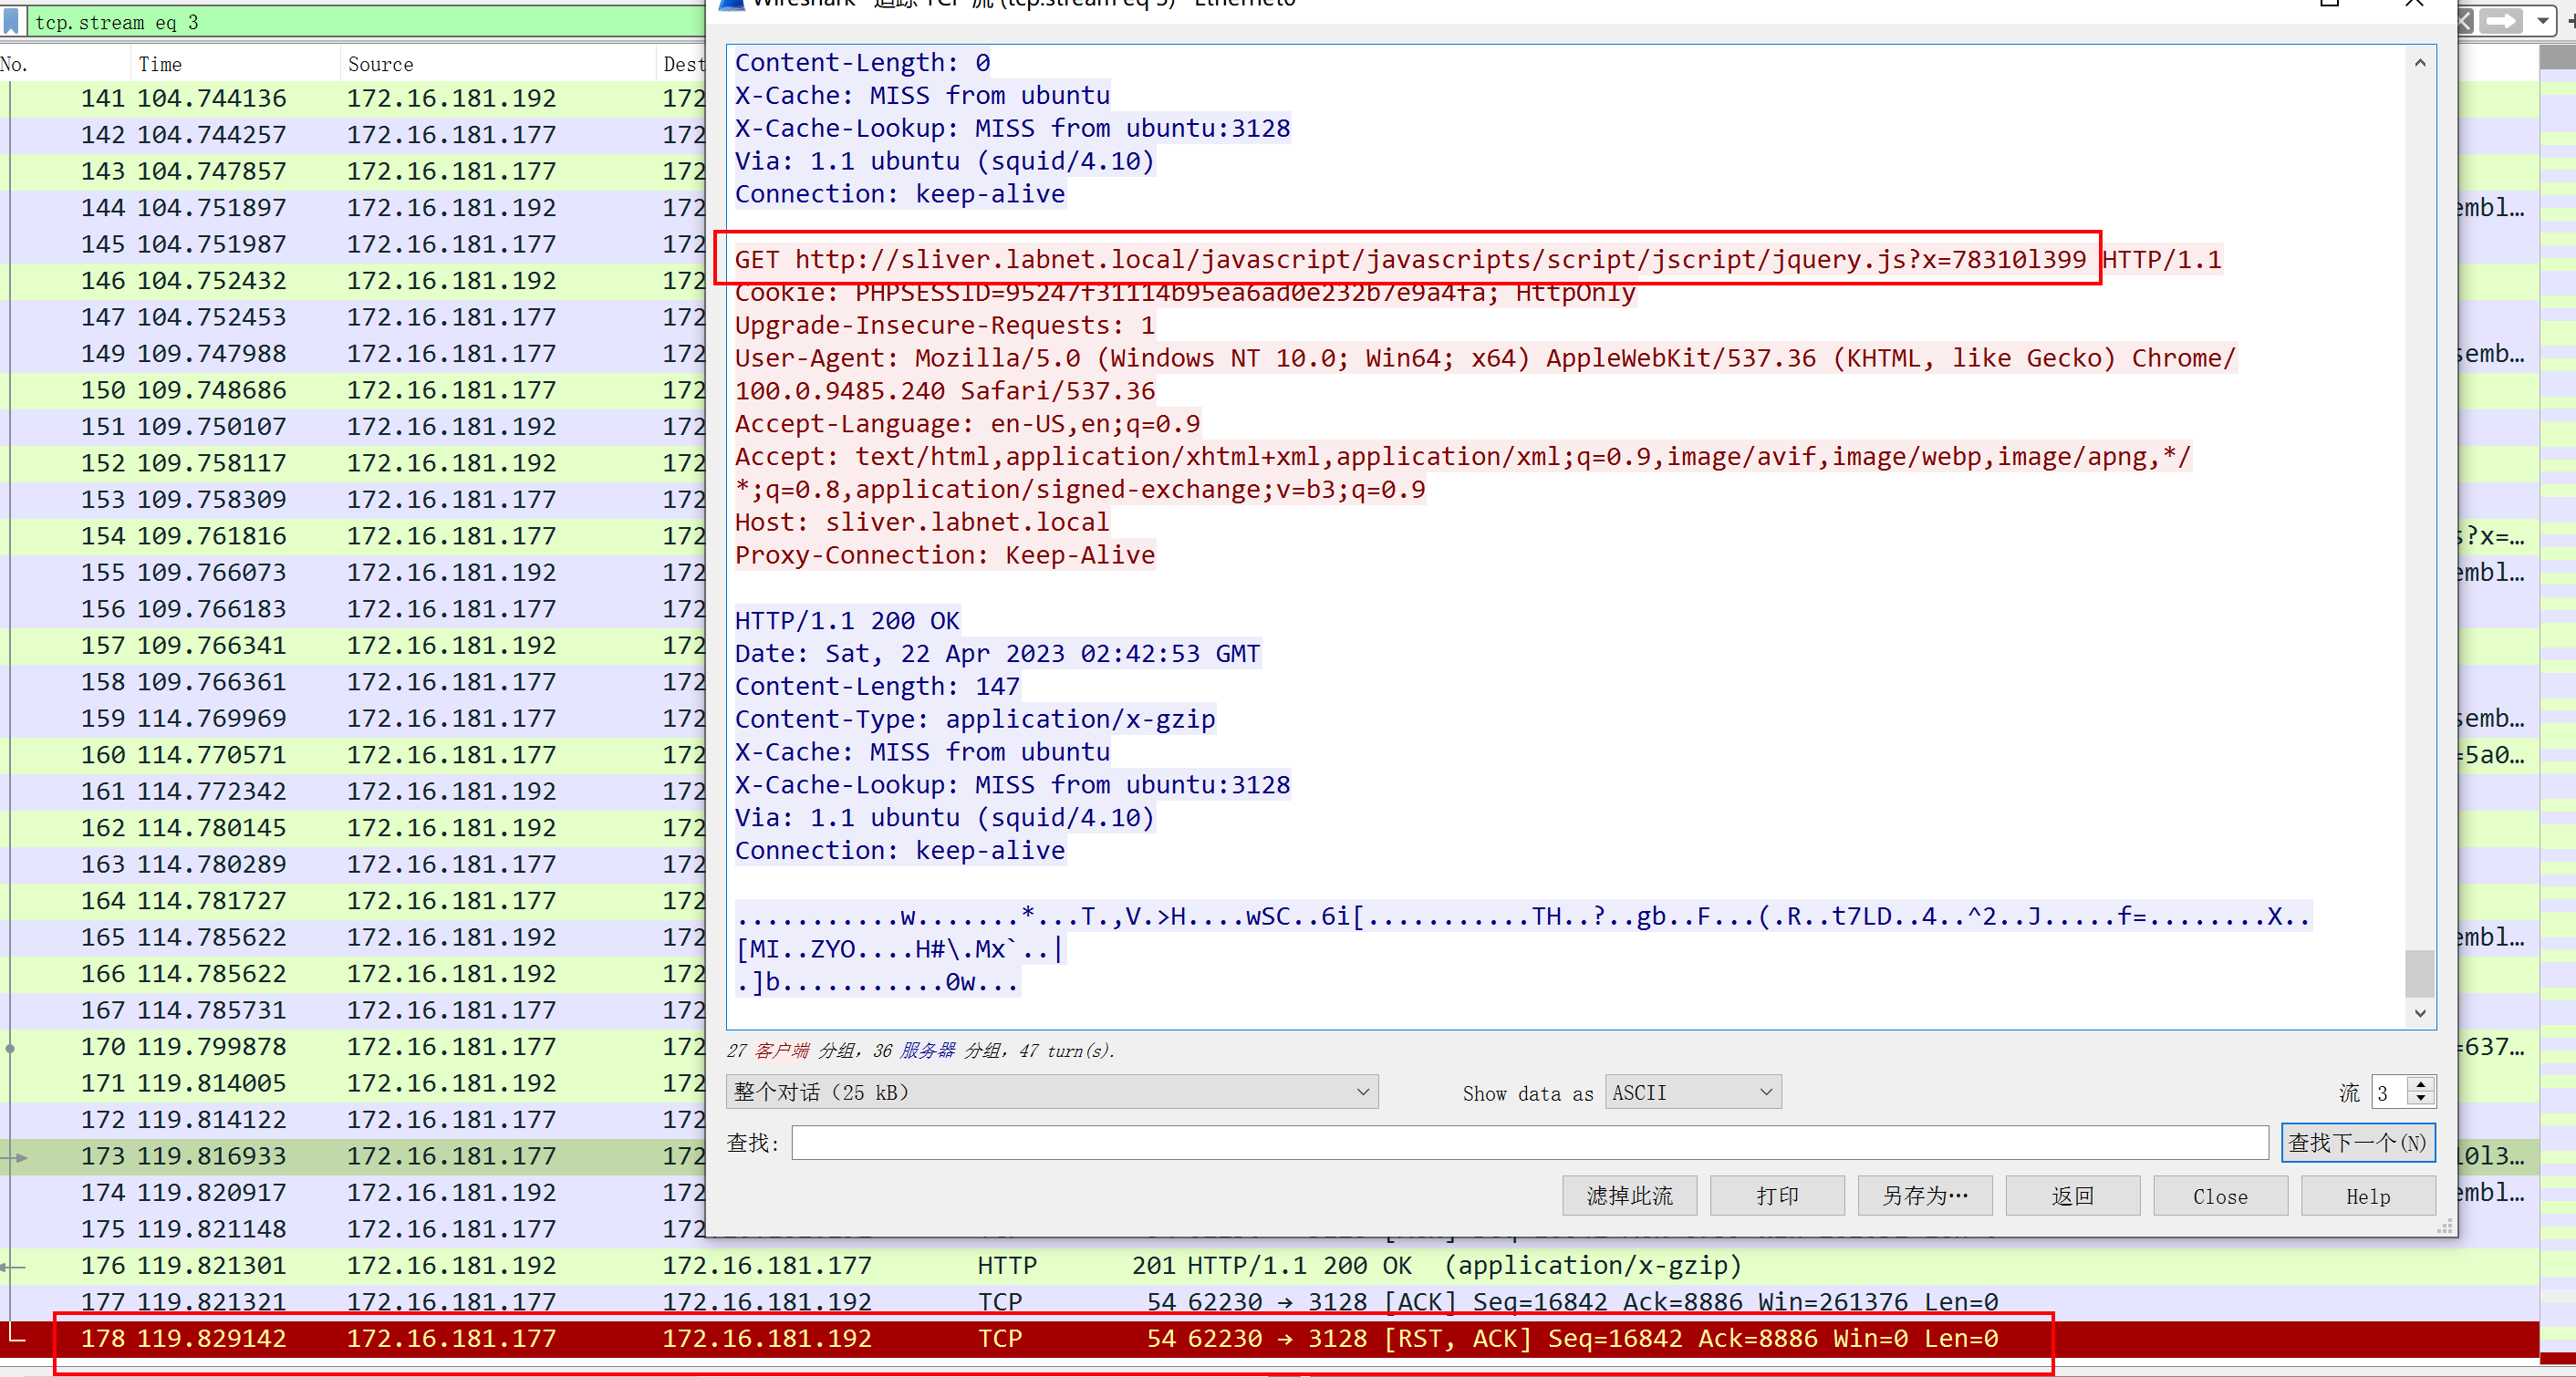Click the 打印 print button
Image resolution: width=2576 pixels, height=1377 pixels.
(1777, 1196)
